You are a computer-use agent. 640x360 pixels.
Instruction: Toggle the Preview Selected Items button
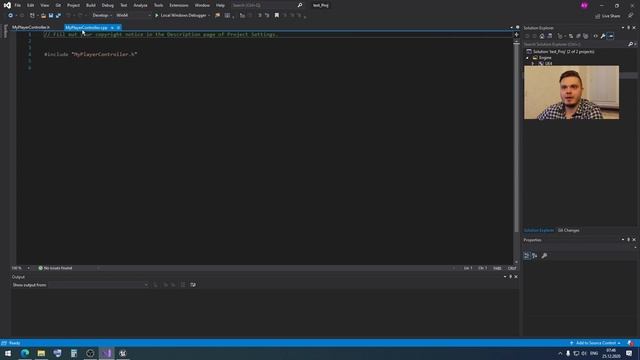click(611, 36)
